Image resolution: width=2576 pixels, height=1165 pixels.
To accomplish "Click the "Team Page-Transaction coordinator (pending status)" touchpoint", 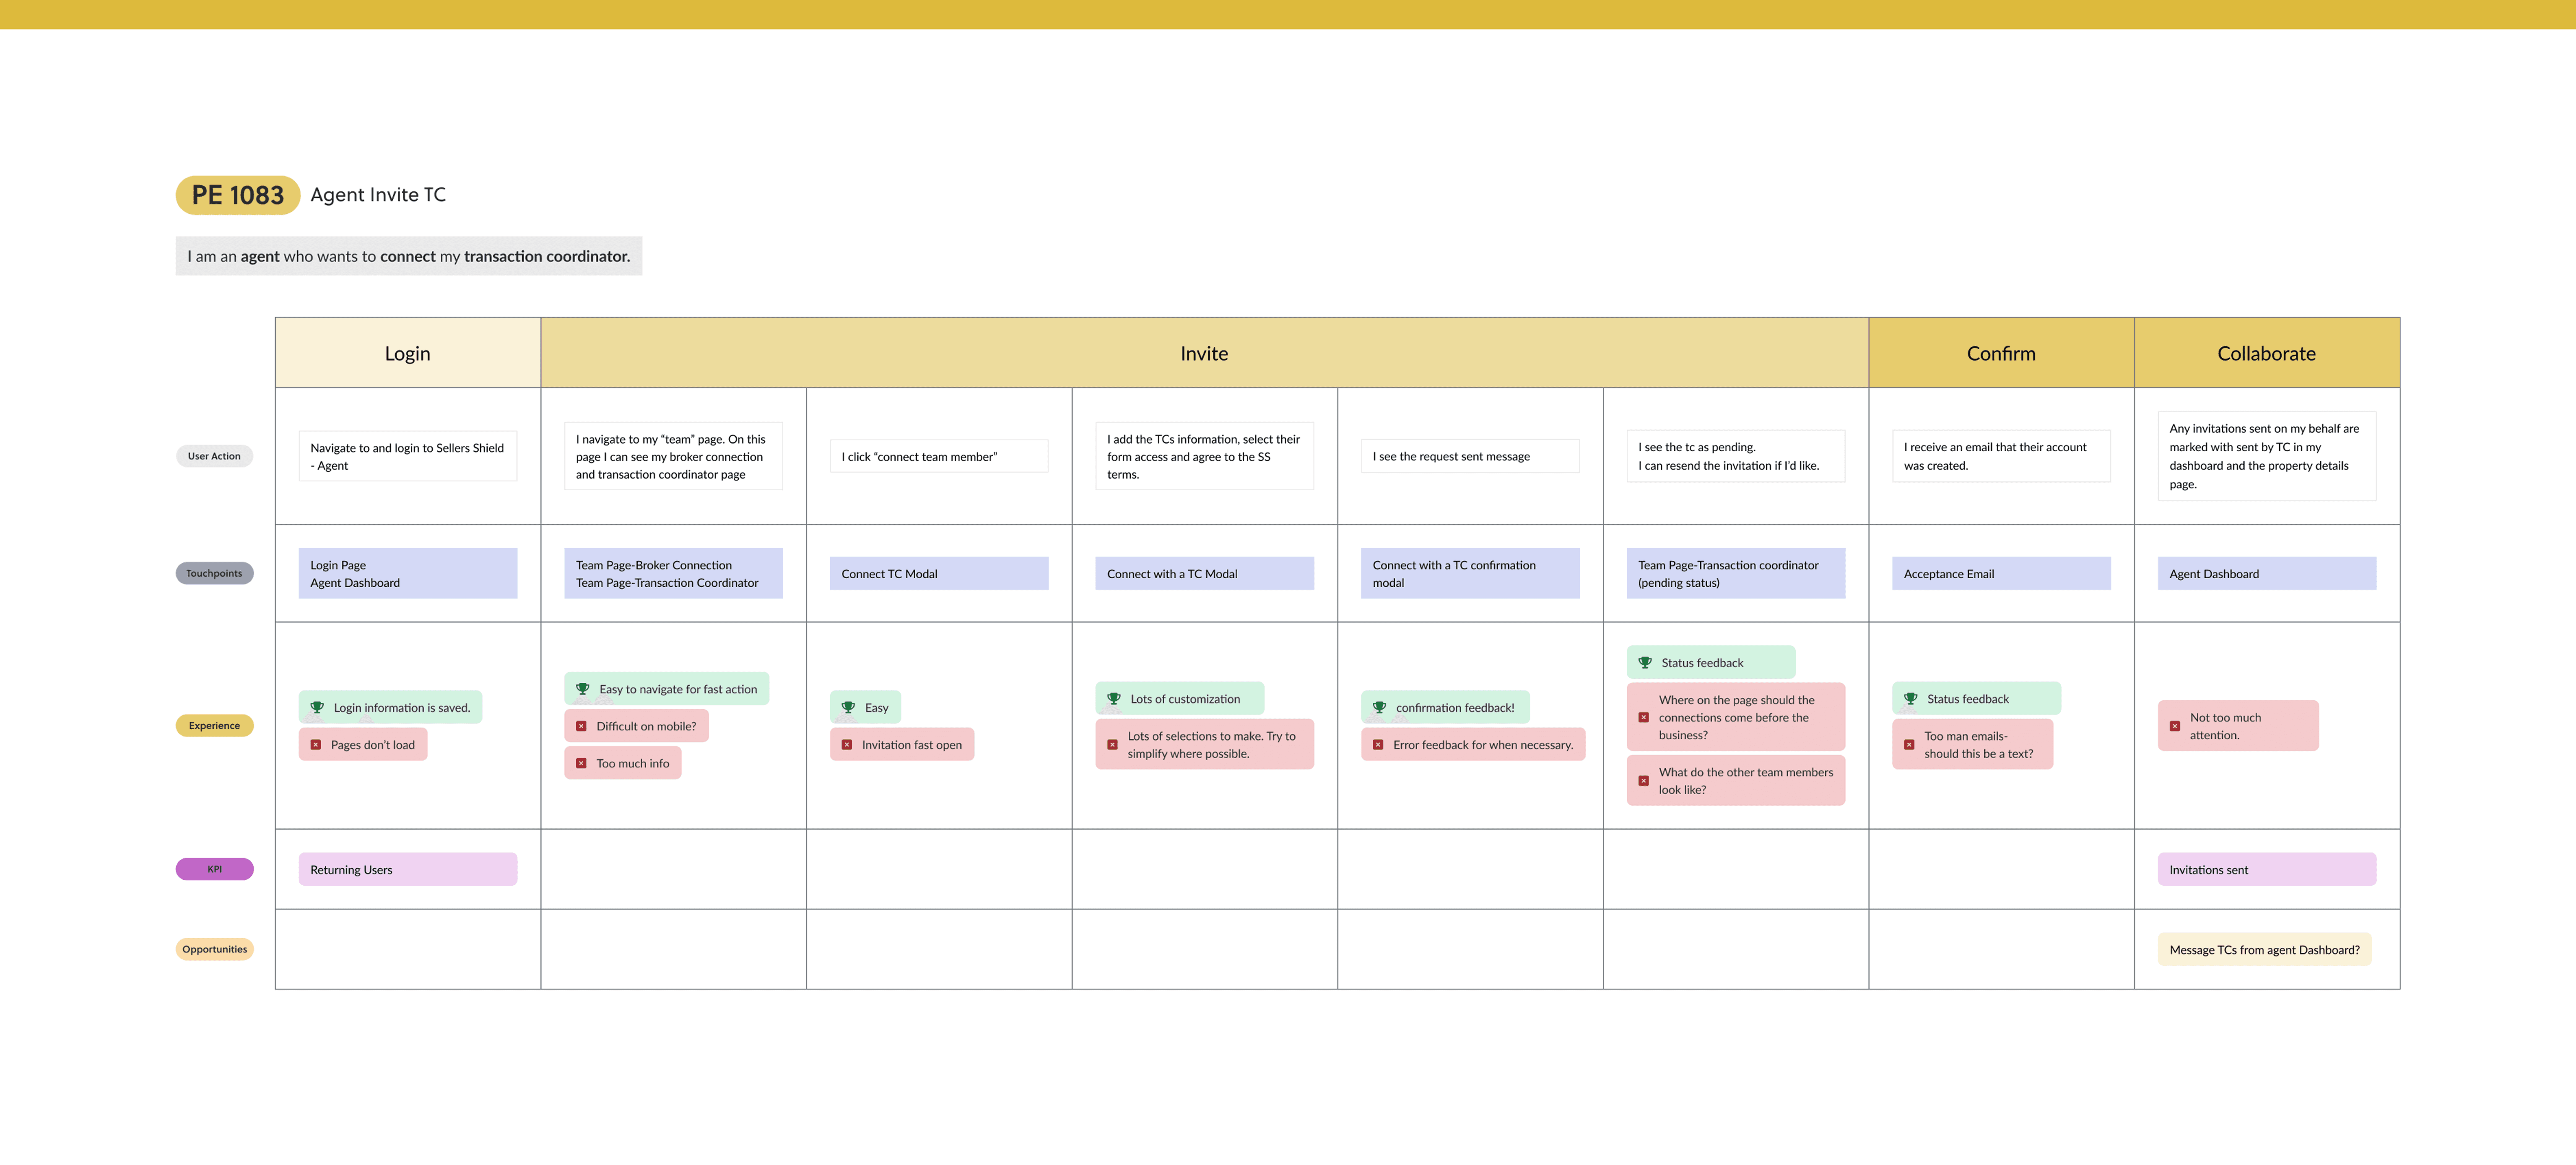I will 1736,573.
